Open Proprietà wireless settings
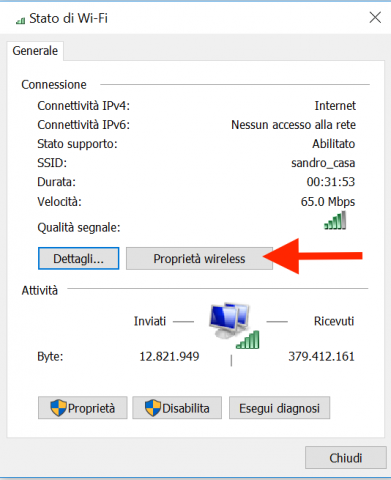This screenshot has width=391, height=480. point(199,258)
